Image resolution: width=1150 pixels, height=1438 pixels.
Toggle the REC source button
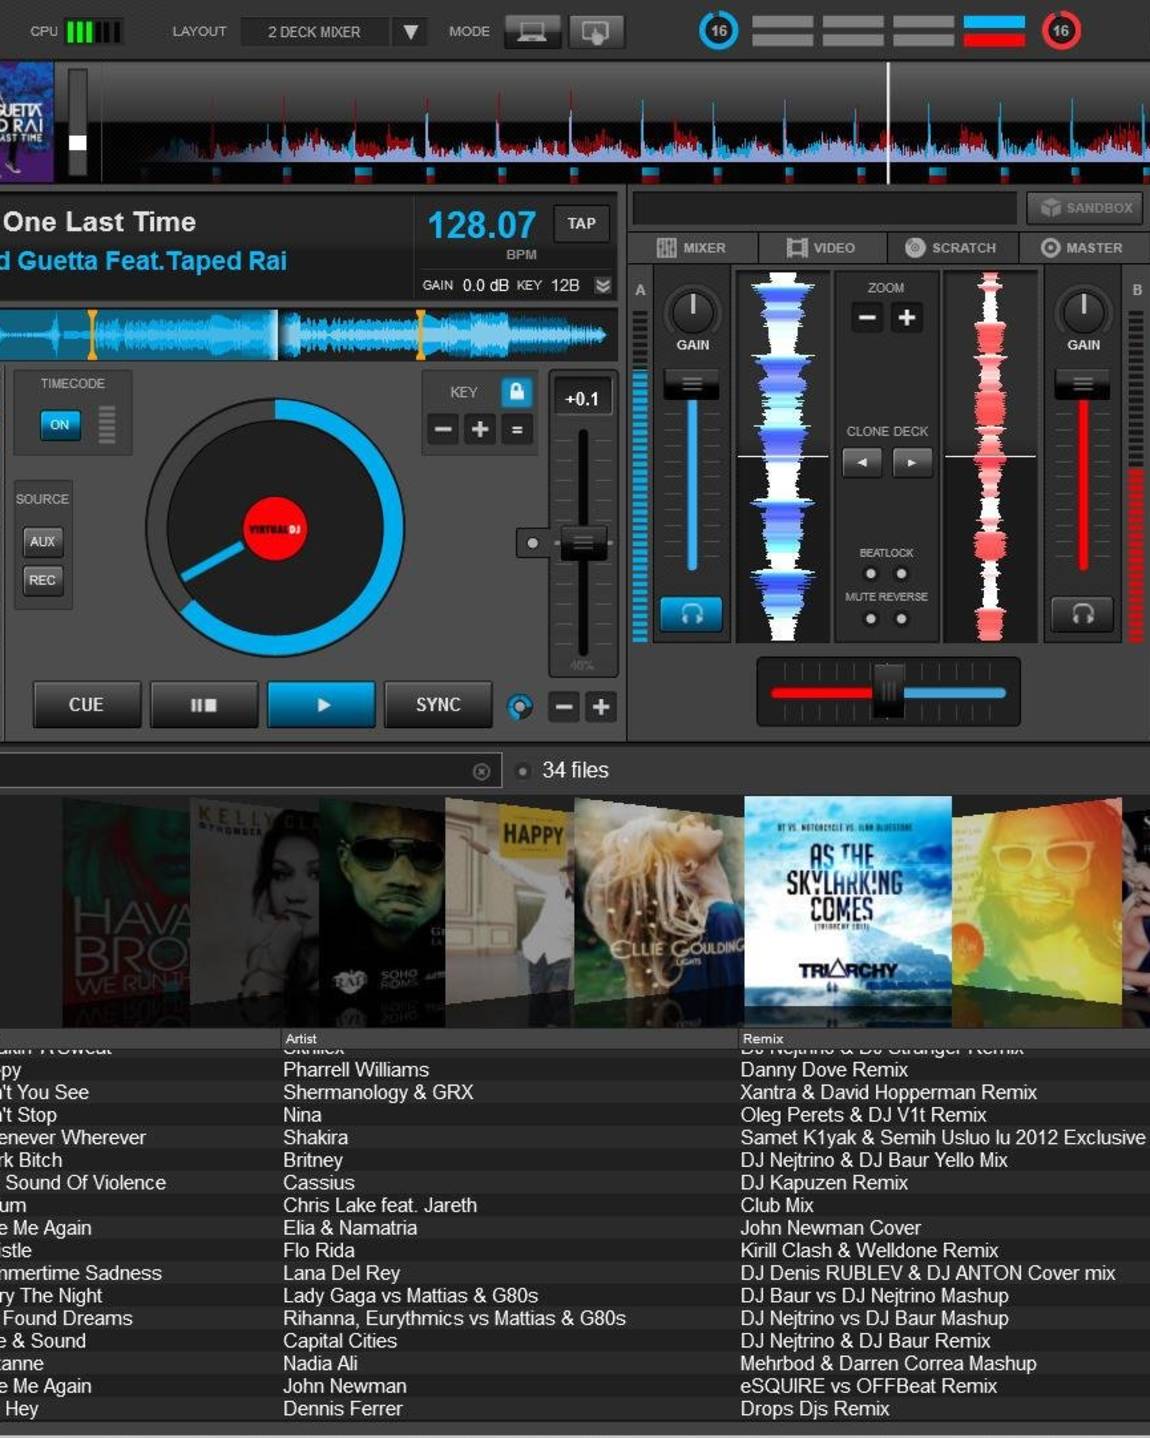tap(42, 580)
